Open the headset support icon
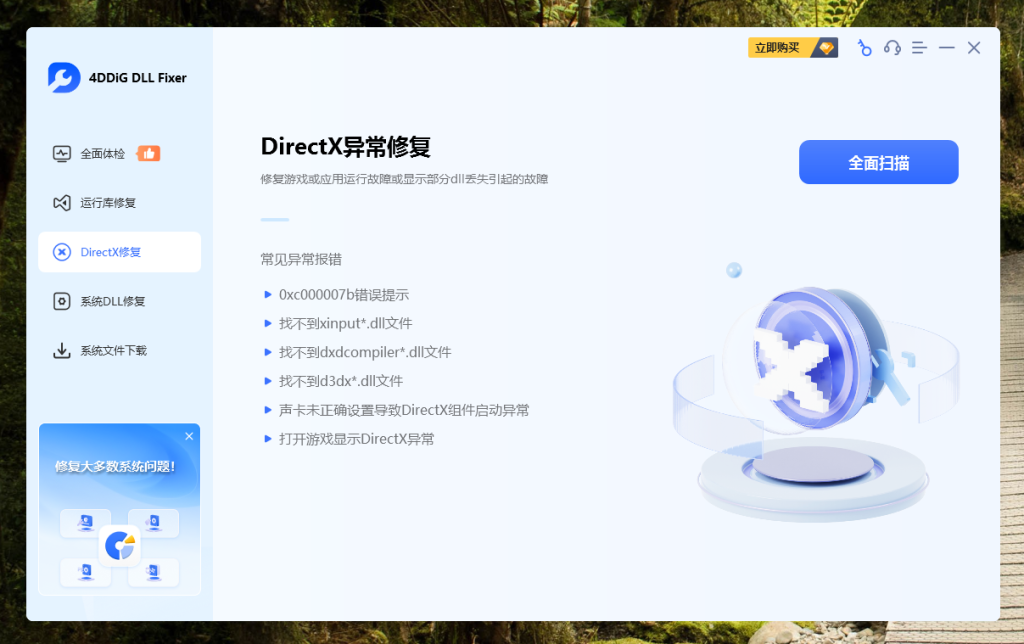The height and width of the screenshot is (644, 1024). [892, 48]
